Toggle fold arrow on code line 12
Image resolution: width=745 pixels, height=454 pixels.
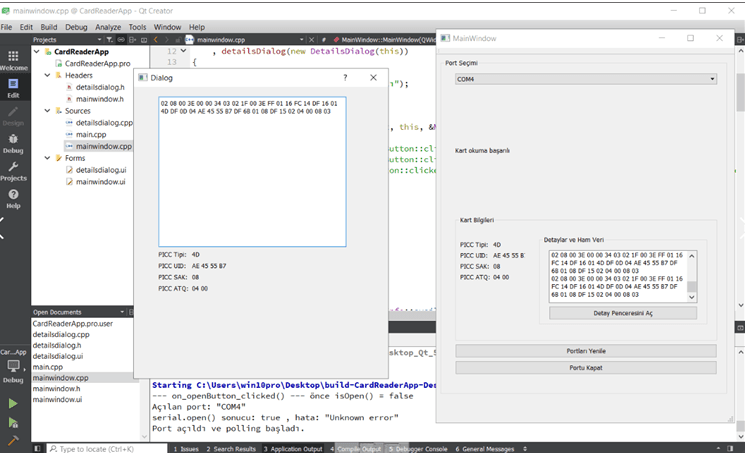183,51
